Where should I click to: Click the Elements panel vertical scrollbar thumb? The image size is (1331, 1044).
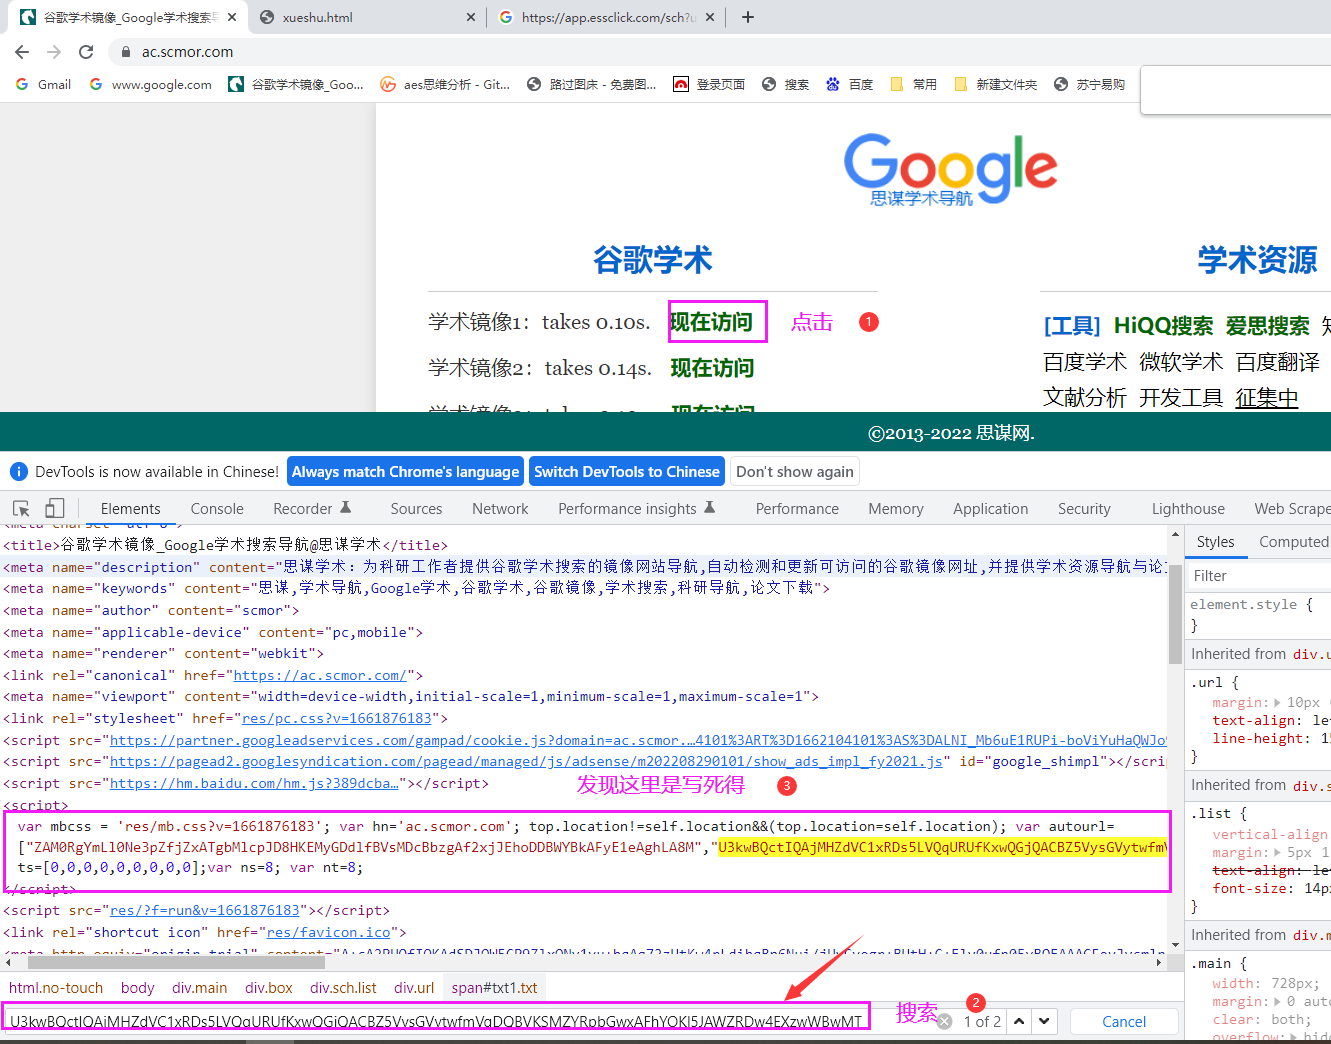click(x=1175, y=612)
